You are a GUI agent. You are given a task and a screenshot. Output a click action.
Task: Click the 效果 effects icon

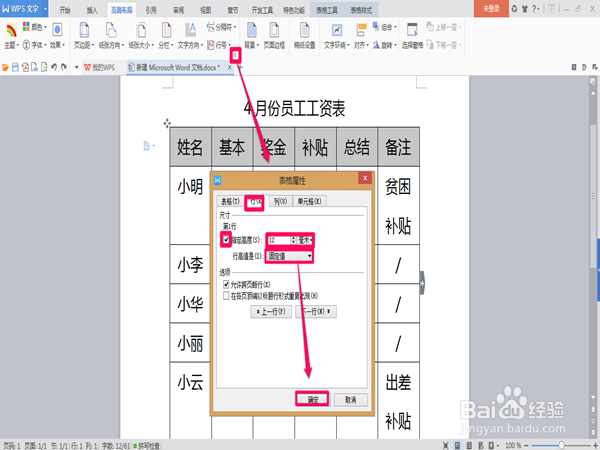click(57, 29)
